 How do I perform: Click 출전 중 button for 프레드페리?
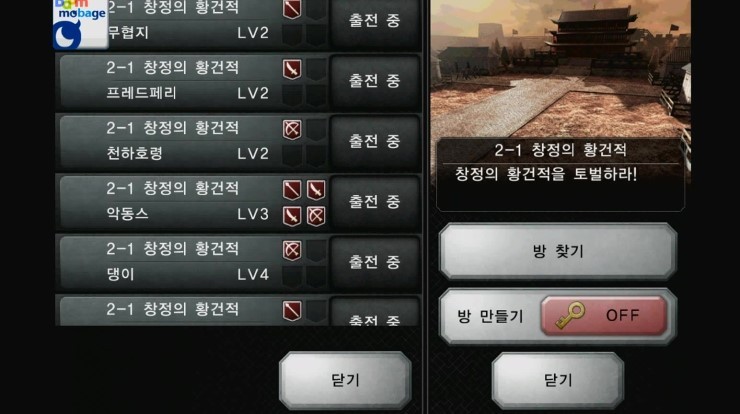(374, 82)
